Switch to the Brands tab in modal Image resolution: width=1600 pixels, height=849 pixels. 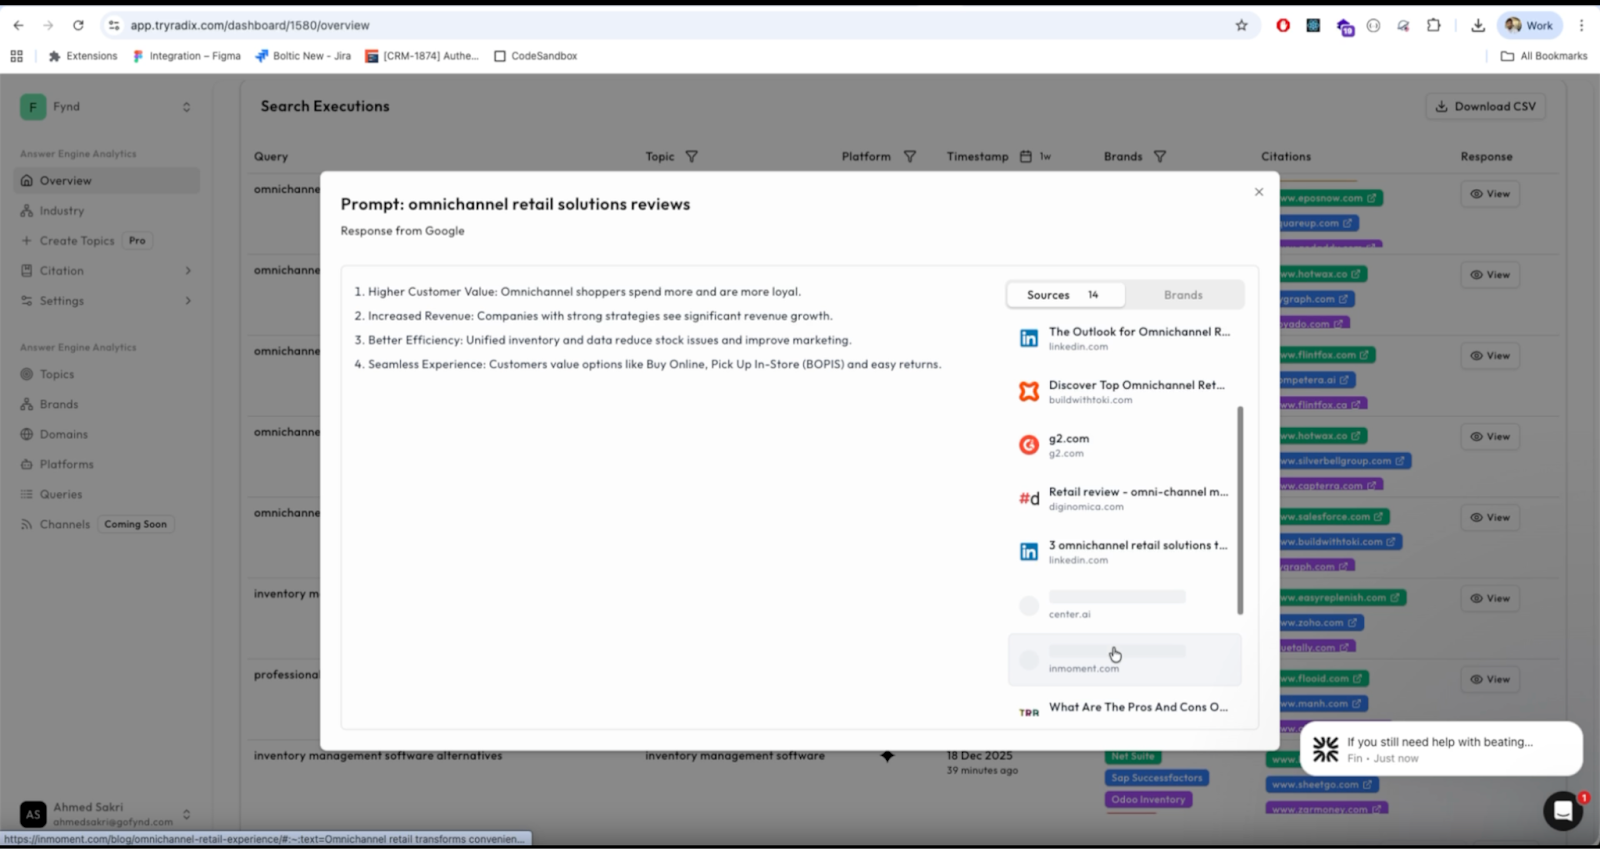click(1183, 295)
